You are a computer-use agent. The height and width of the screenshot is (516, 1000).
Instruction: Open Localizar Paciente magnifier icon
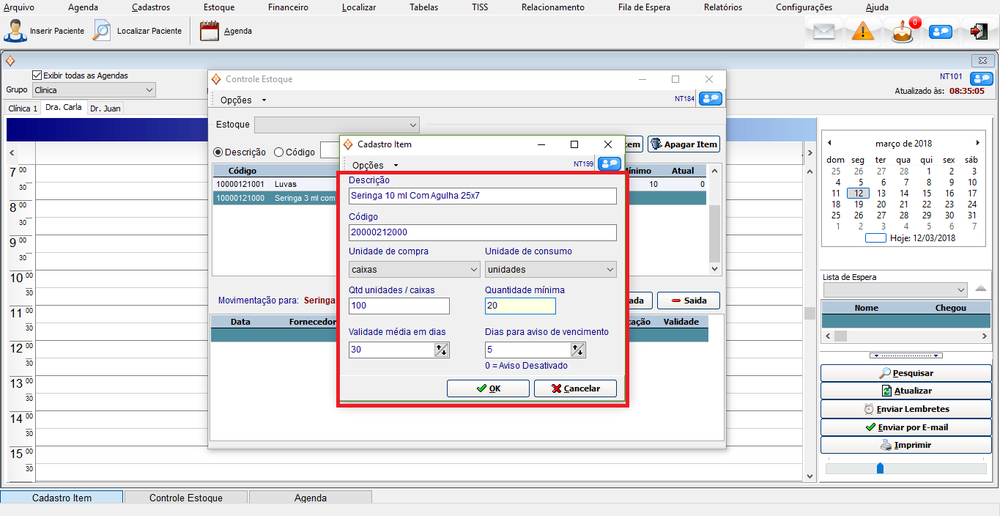point(102,31)
